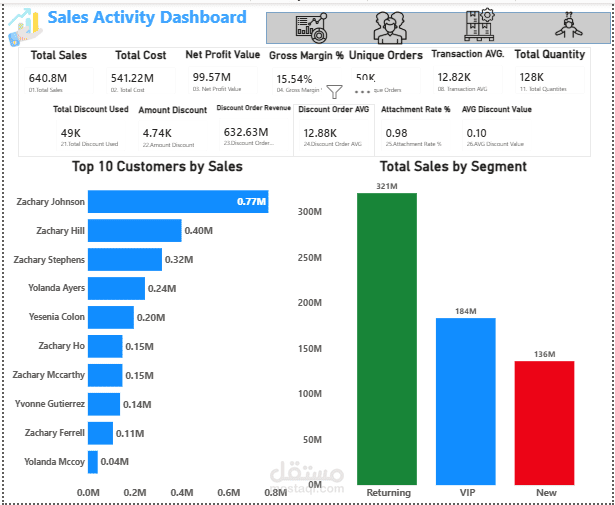Click the Returning axis label
615x505 pixels.
388,492
